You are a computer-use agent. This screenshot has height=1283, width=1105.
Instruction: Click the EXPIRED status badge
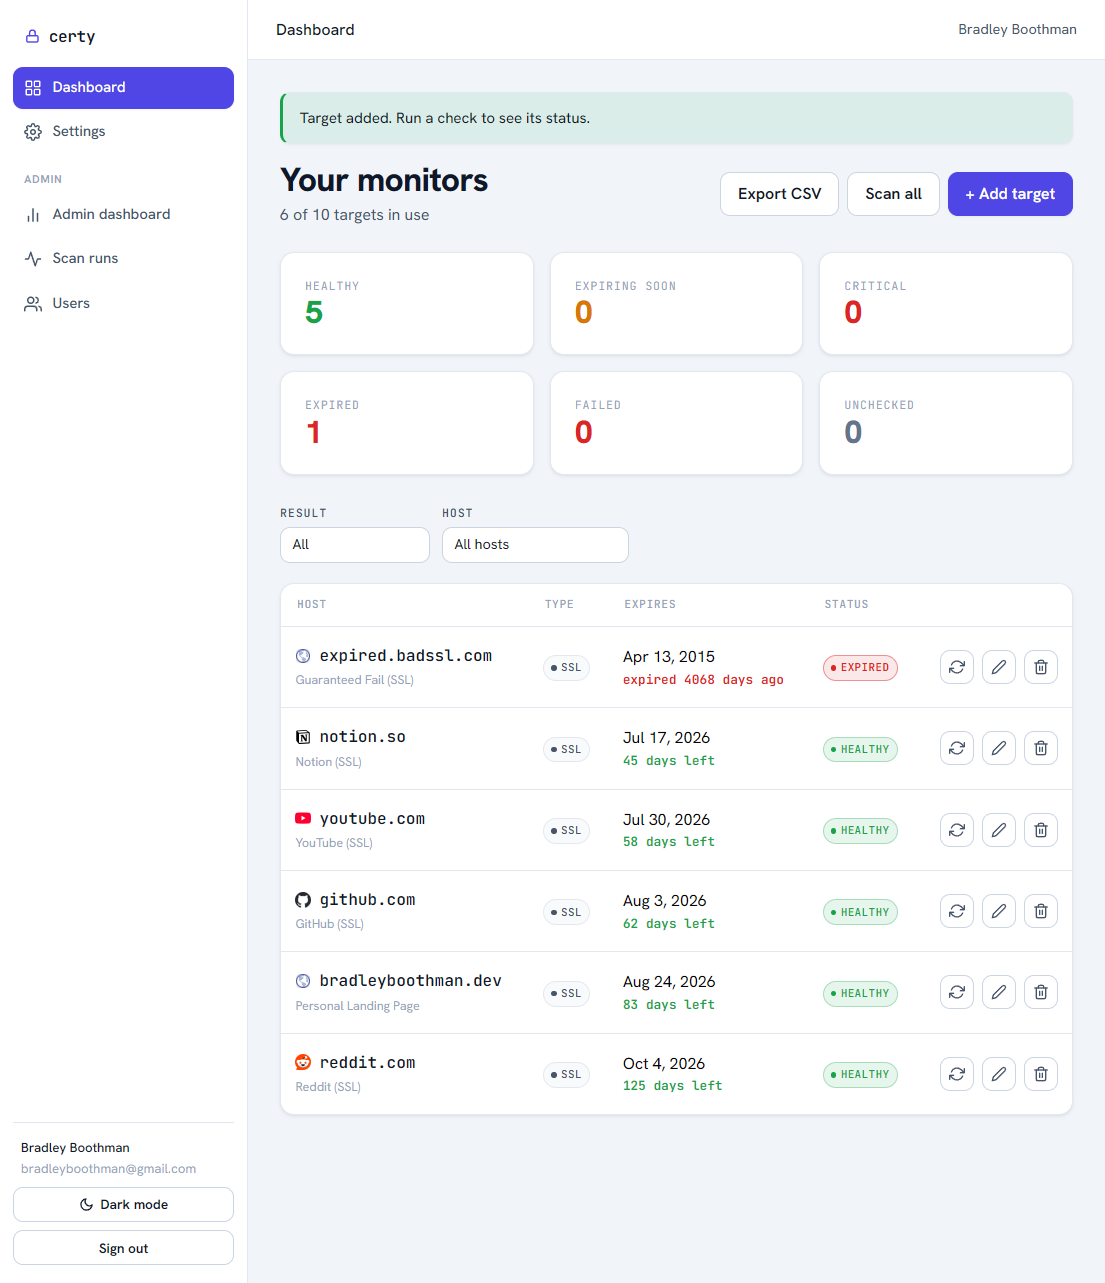tap(860, 668)
